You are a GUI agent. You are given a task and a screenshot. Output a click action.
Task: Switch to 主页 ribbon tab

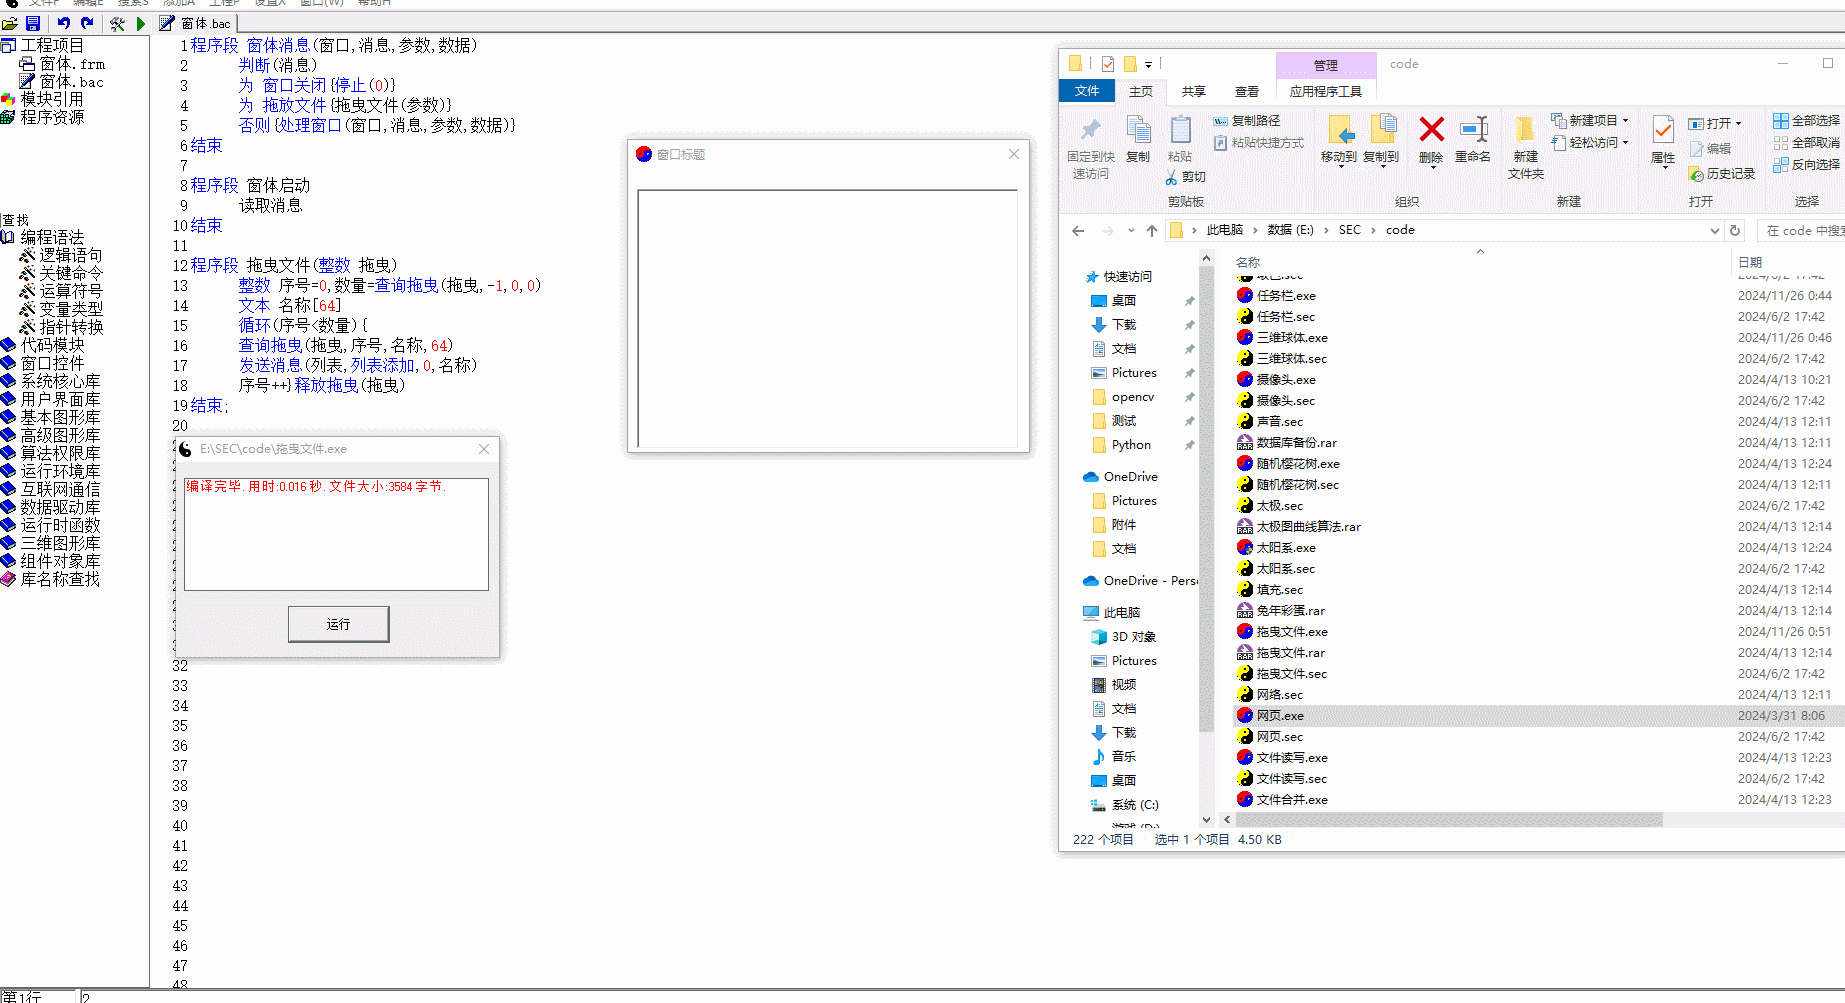pyautogui.click(x=1141, y=91)
